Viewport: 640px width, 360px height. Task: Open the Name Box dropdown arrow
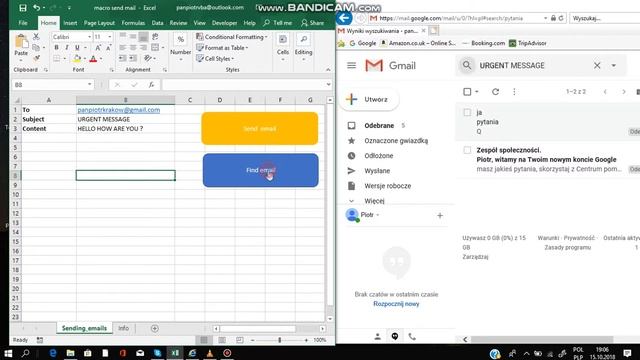(89, 84)
